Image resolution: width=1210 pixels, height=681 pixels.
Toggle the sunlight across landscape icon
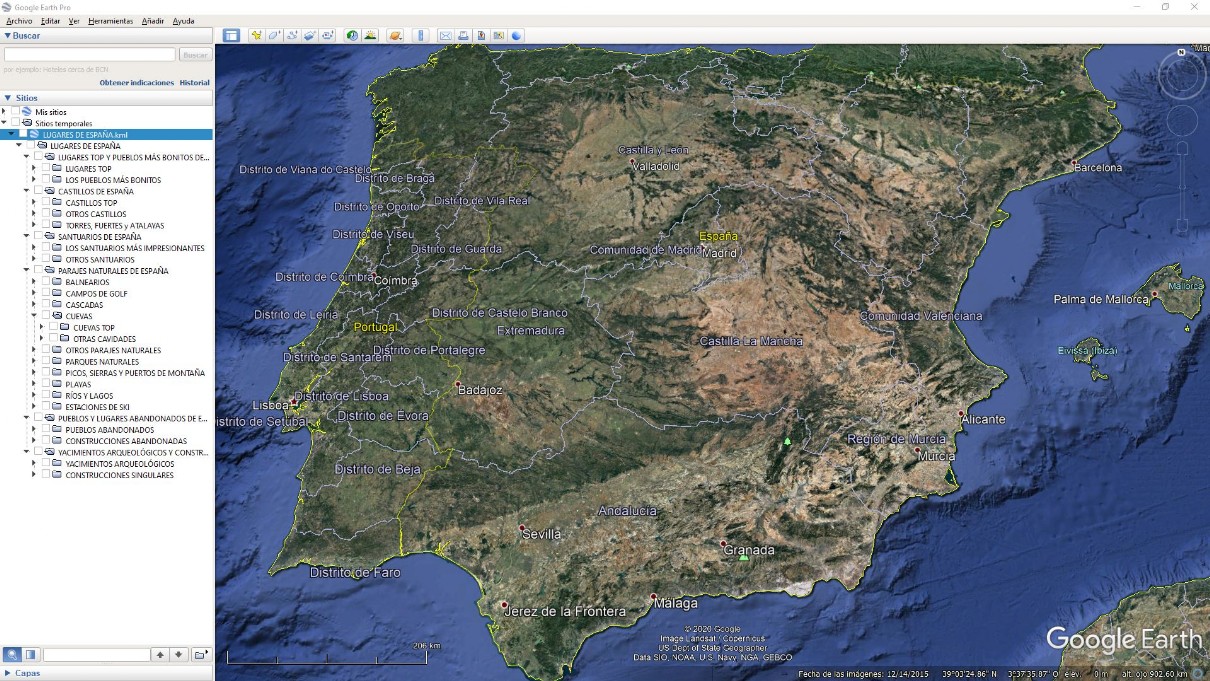click(x=370, y=35)
